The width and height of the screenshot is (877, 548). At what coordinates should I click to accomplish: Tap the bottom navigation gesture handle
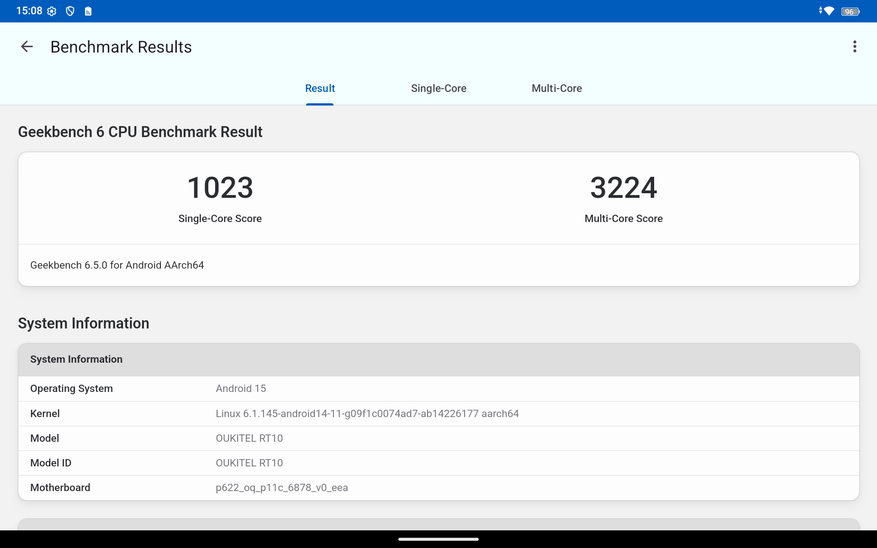click(x=438, y=539)
